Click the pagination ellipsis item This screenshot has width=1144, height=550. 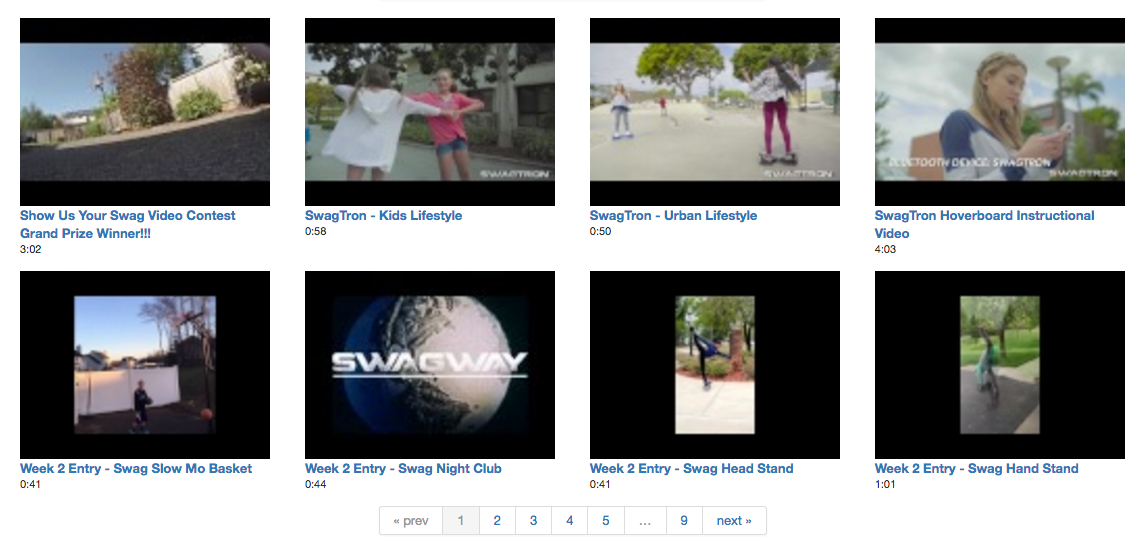click(644, 521)
